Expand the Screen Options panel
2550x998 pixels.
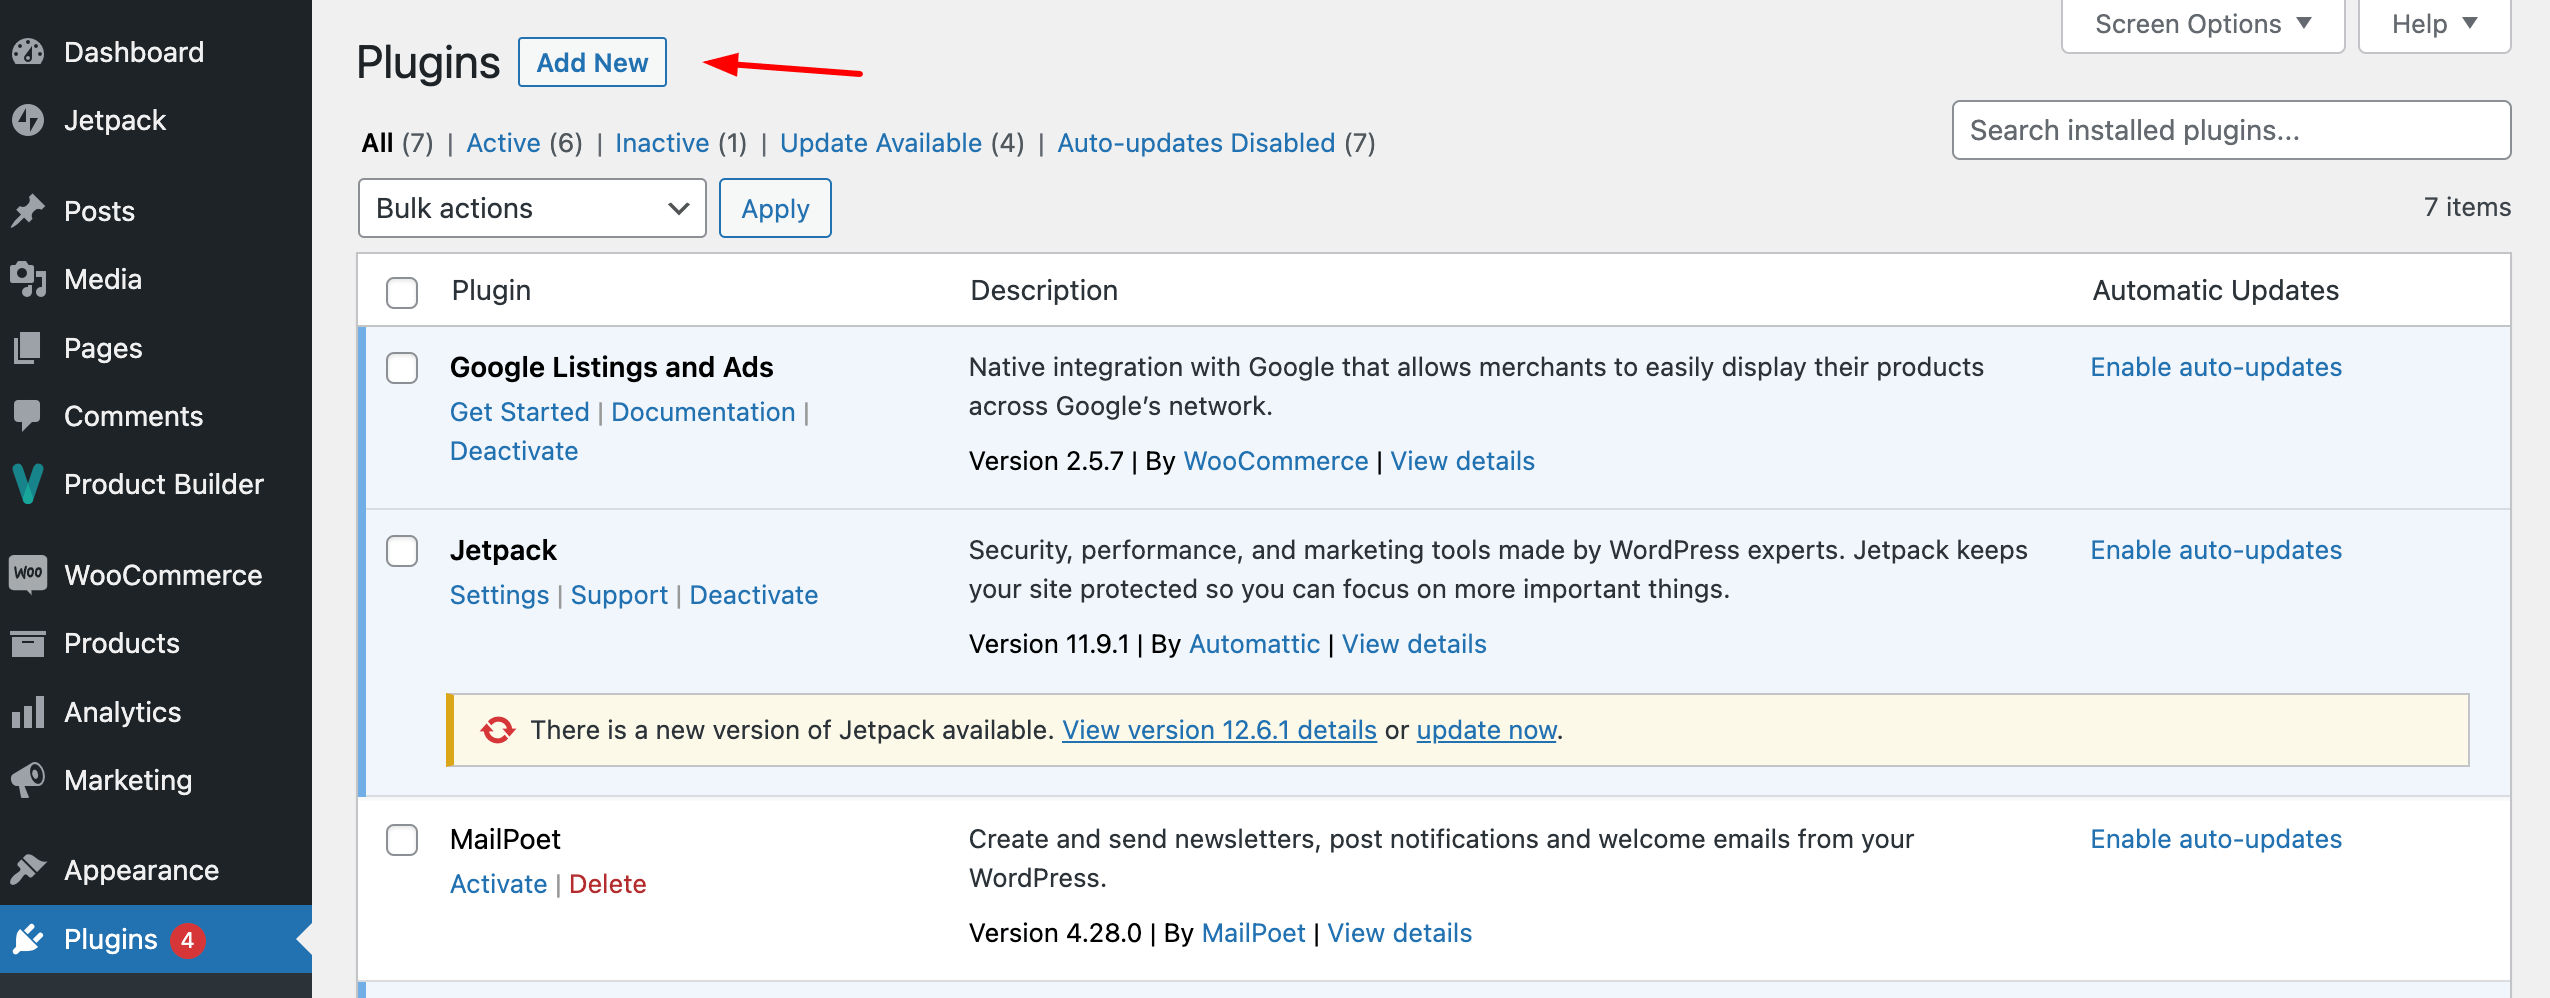tap(2203, 24)
